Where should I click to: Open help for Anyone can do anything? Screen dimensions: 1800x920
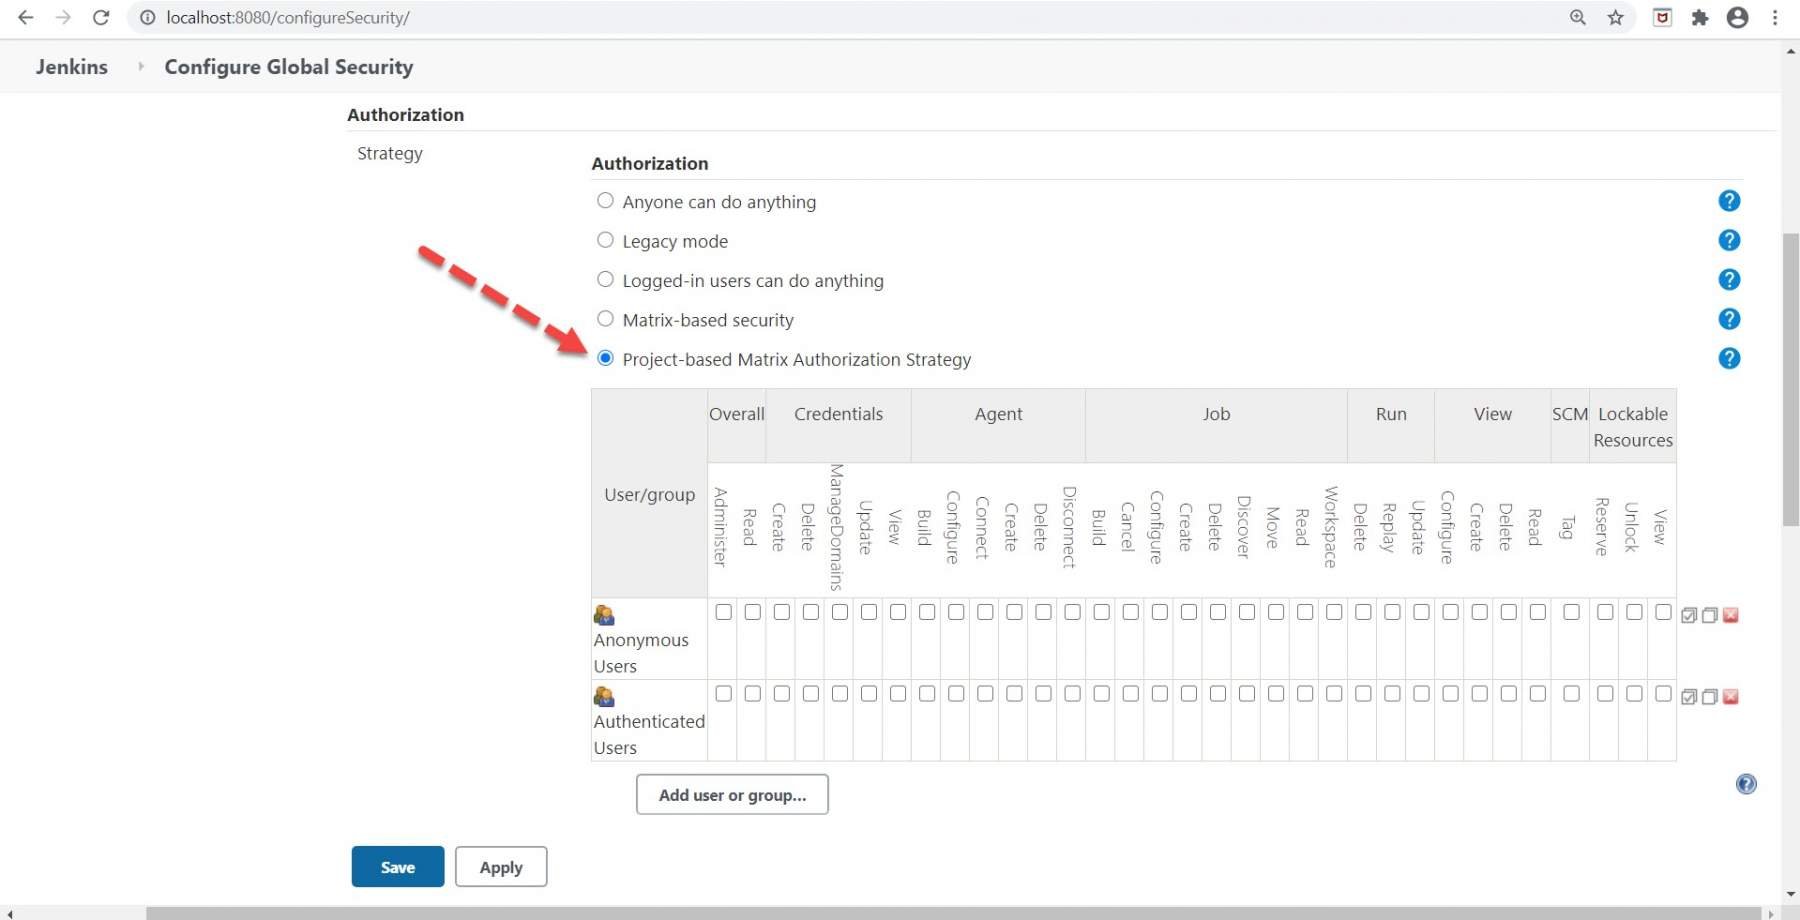1729,200
